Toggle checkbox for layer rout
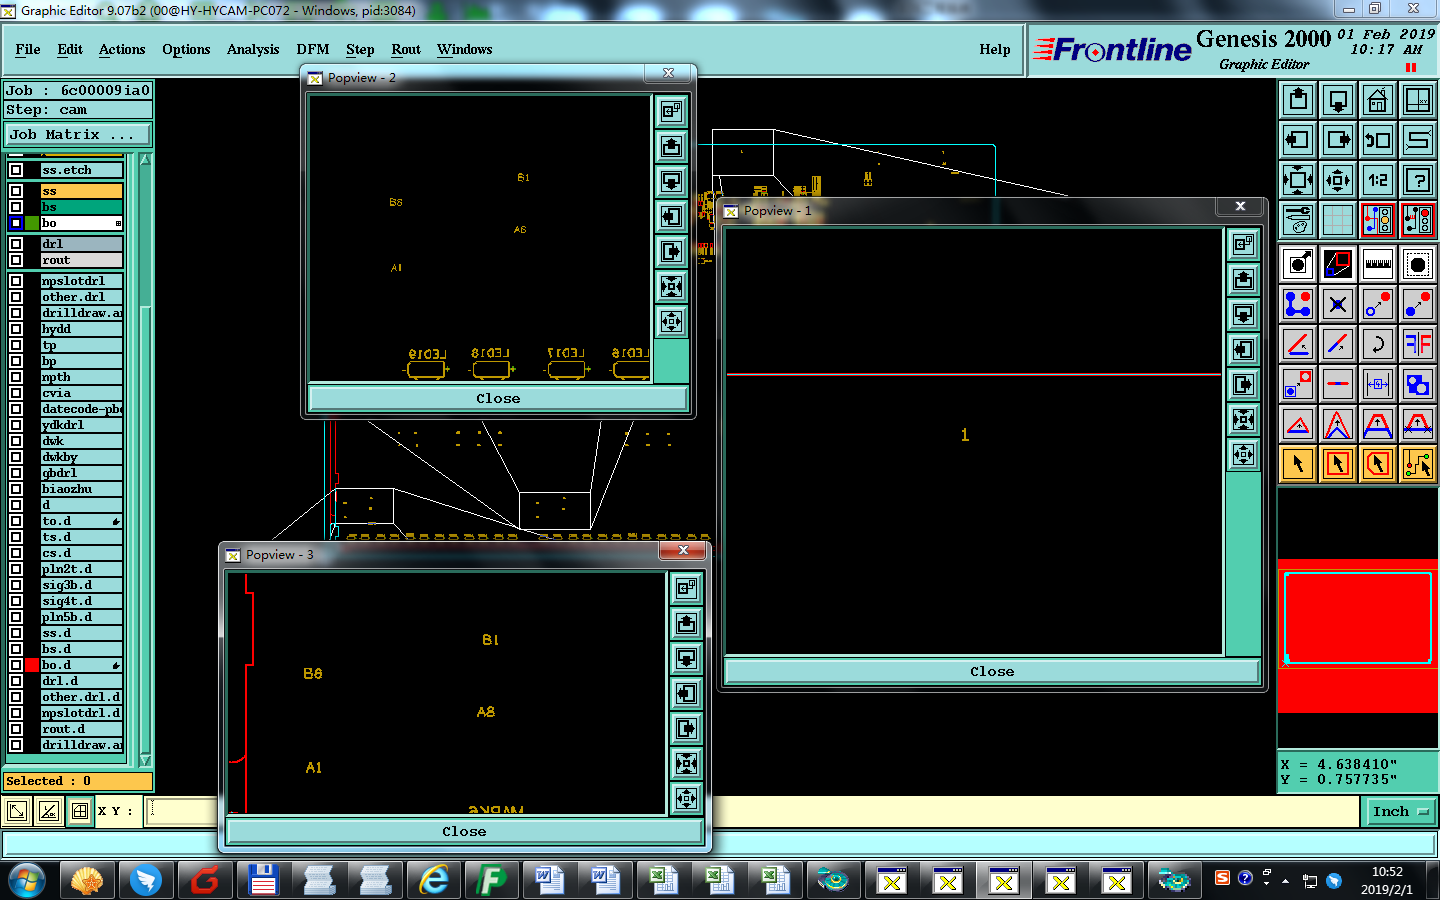1440x900 pixels. (x=16, y=260)
